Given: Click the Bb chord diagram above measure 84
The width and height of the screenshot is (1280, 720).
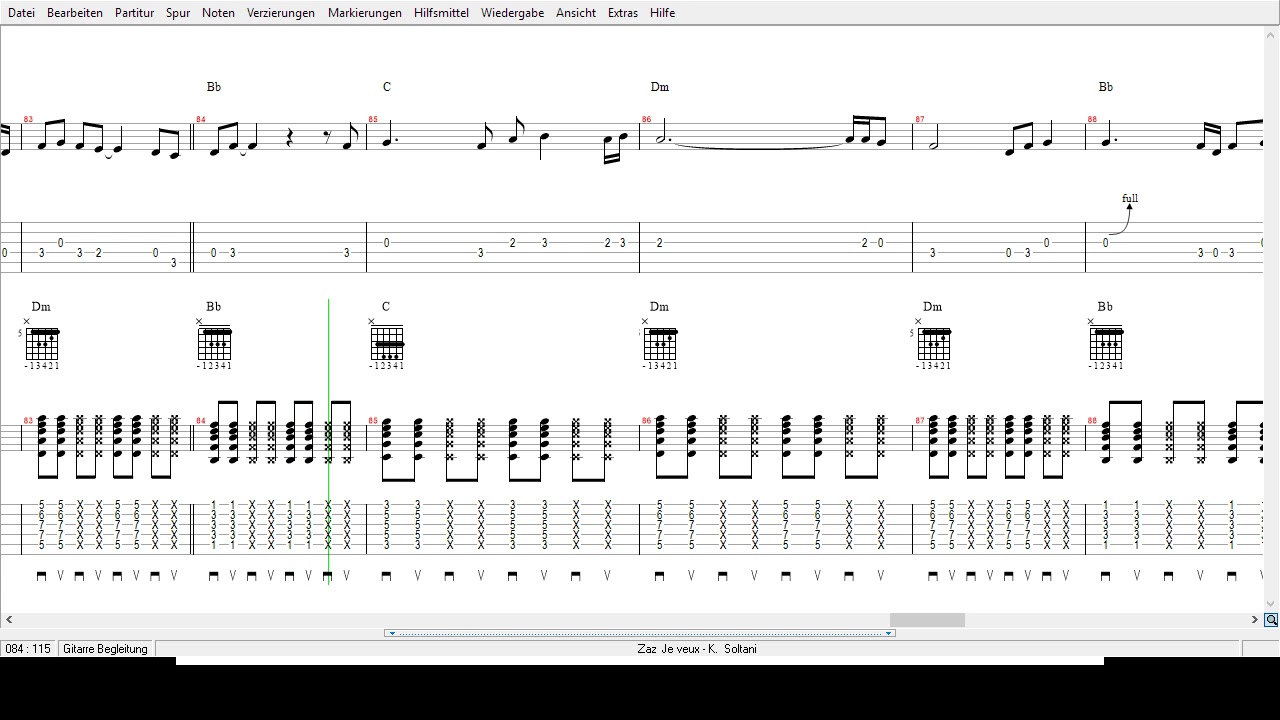Looking at the screenshot, I should tap(214, 344).
